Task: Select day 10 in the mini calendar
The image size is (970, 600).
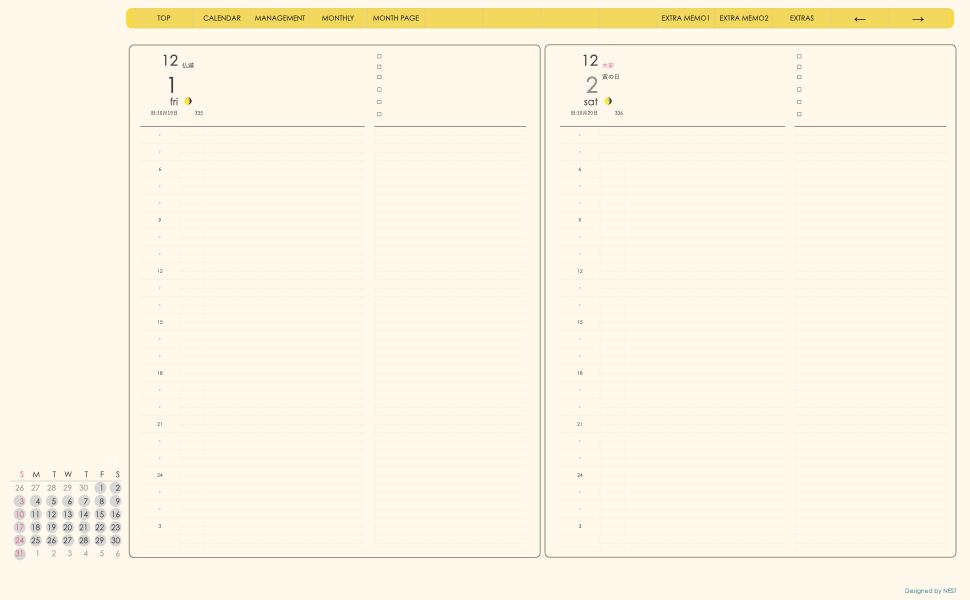Action: tap(20, 514)
